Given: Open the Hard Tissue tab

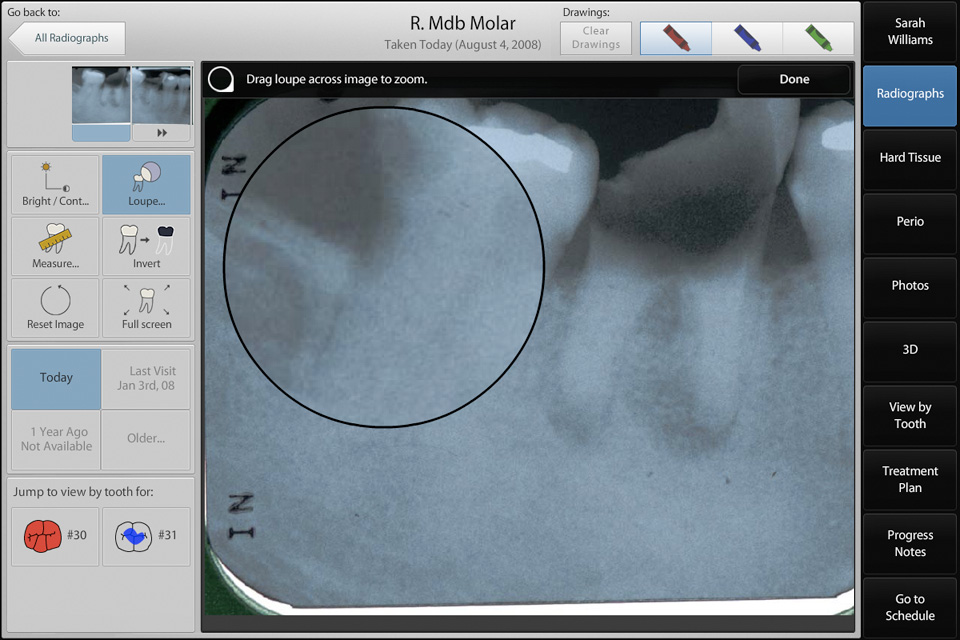Looking at the screenshot, I should point(909,158).
